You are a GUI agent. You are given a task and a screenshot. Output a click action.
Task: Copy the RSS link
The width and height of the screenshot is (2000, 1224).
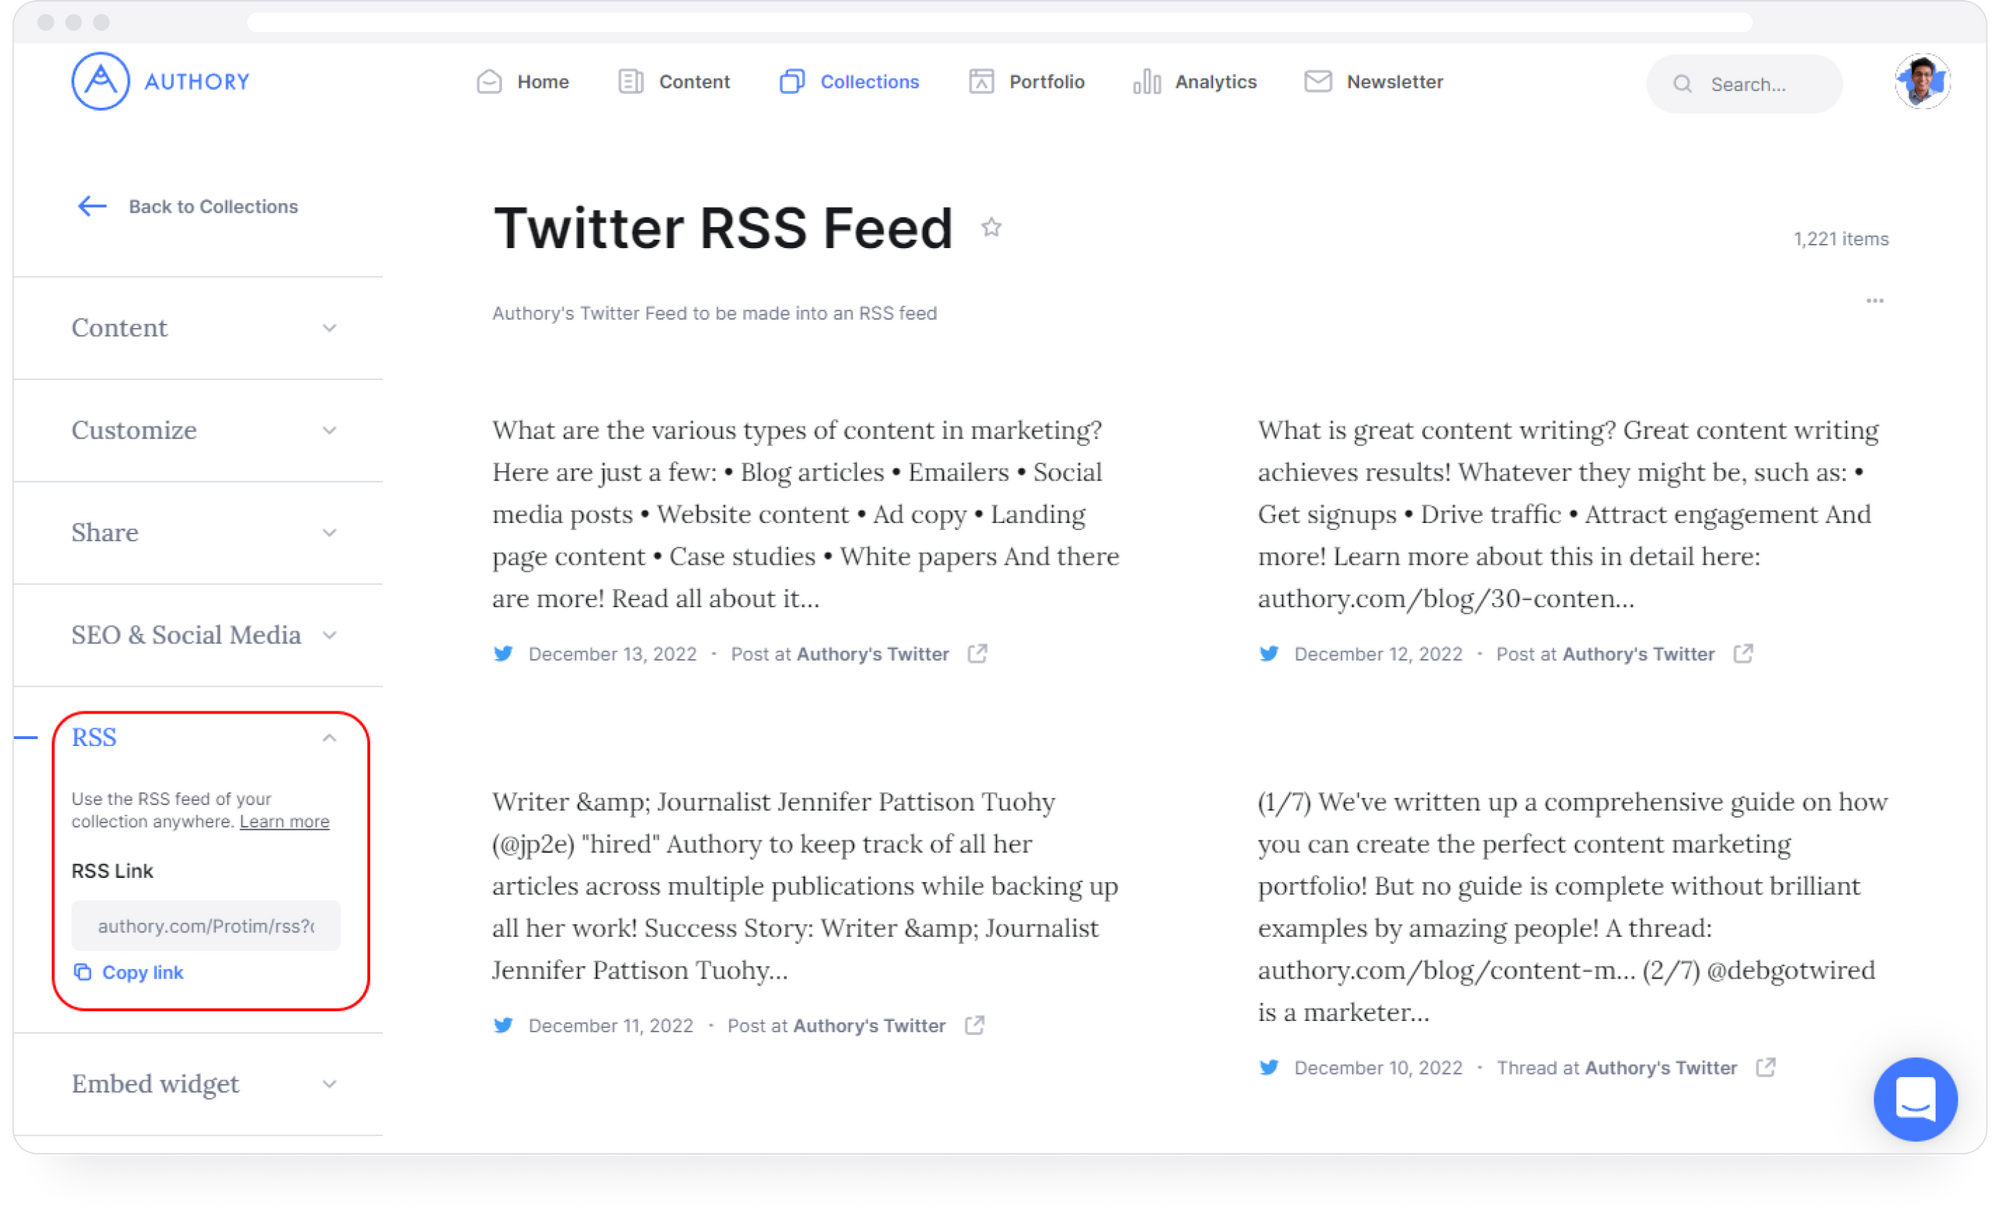(x=128, y=972)
